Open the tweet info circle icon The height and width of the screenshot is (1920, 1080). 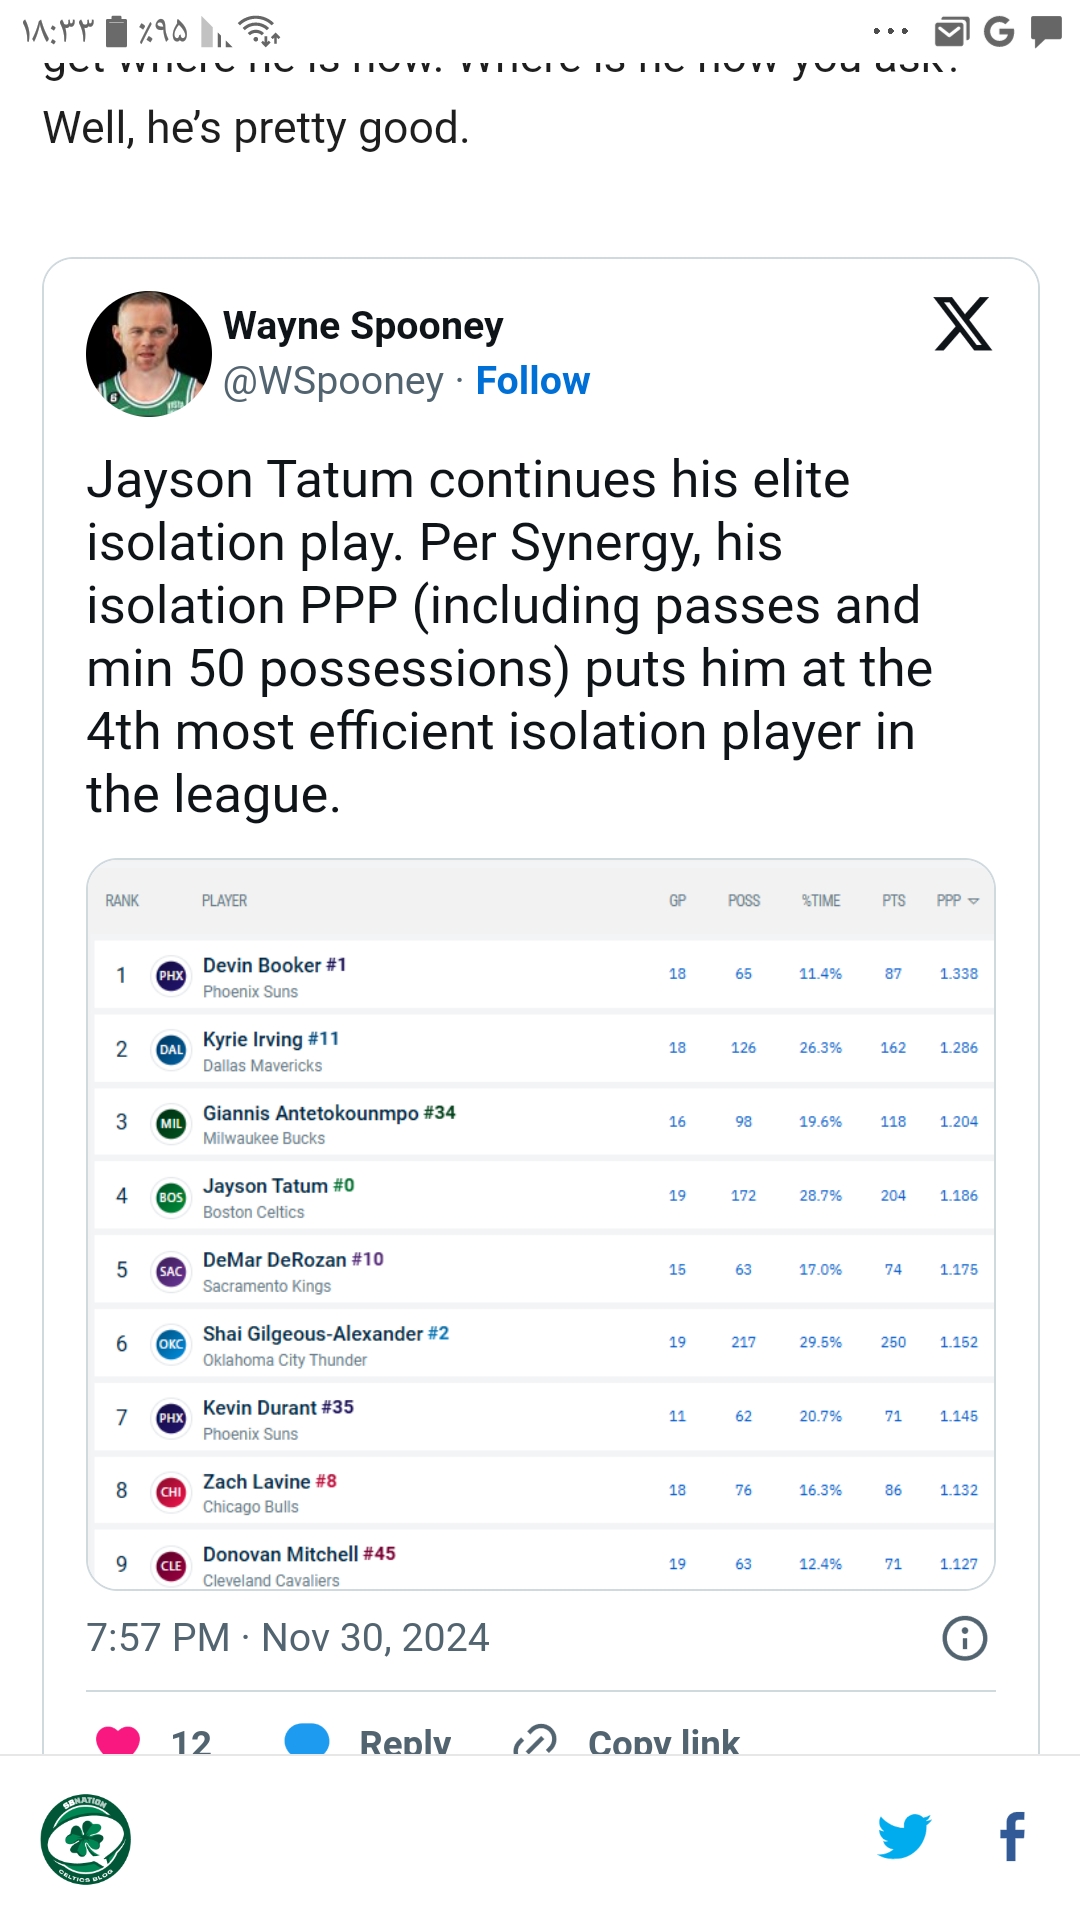point(964,1638)
